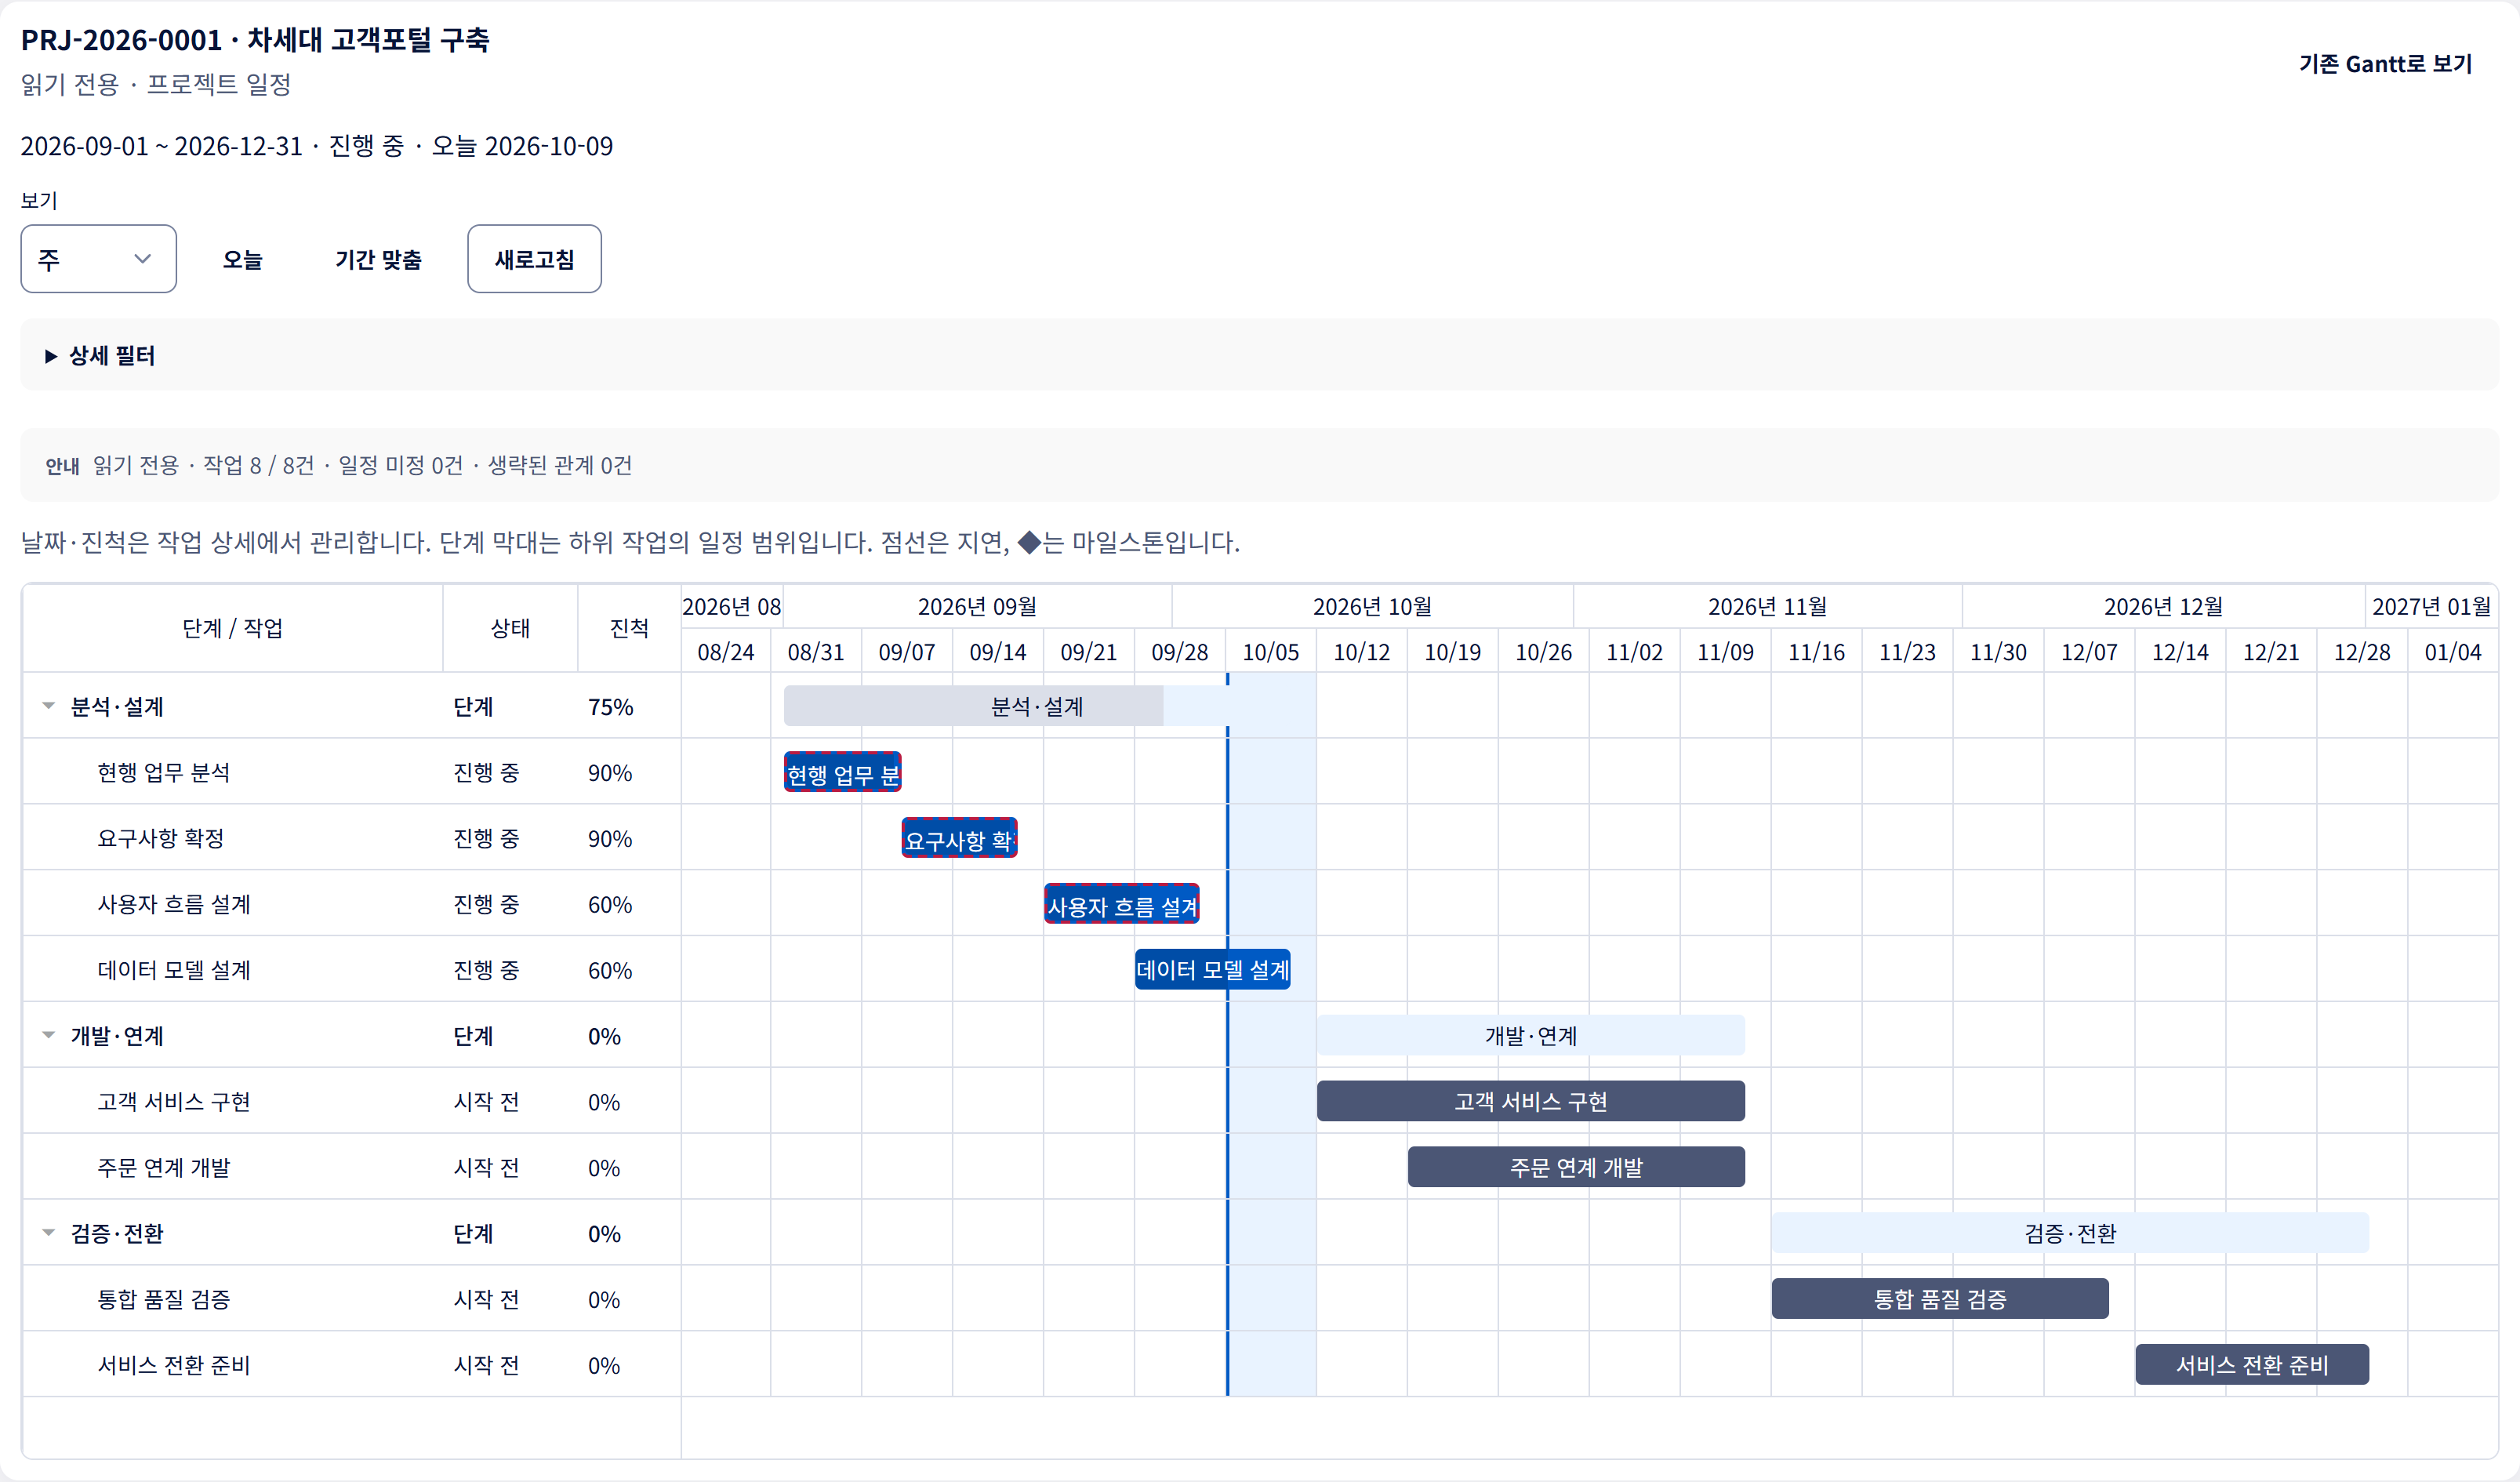This screenshot has width=2520, height=1482.
Task: Open the 기존 Gantt로 보기 link
Action: 2385,64
